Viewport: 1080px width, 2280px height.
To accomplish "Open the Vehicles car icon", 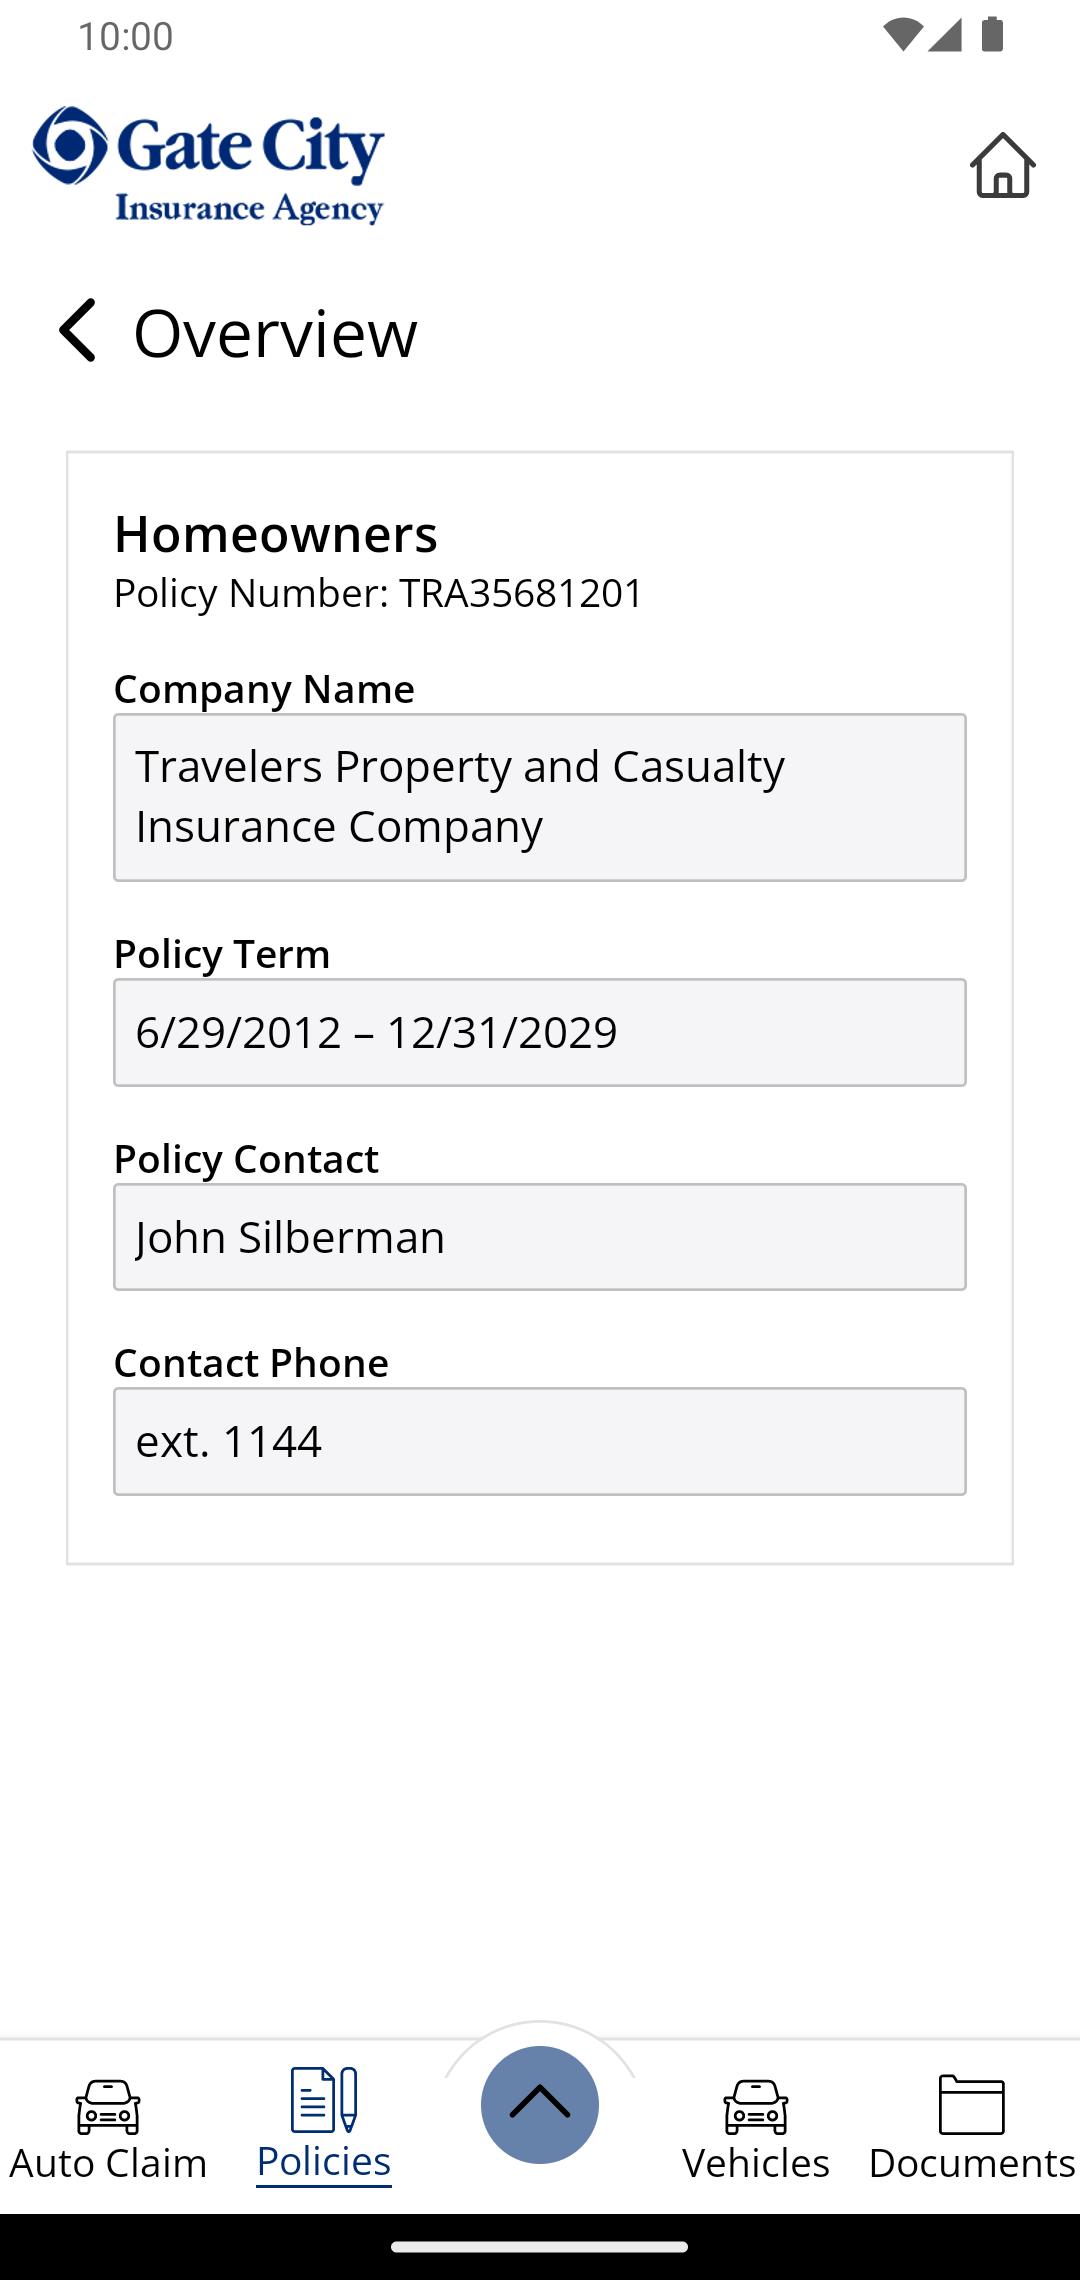I will click(756, 2107).
